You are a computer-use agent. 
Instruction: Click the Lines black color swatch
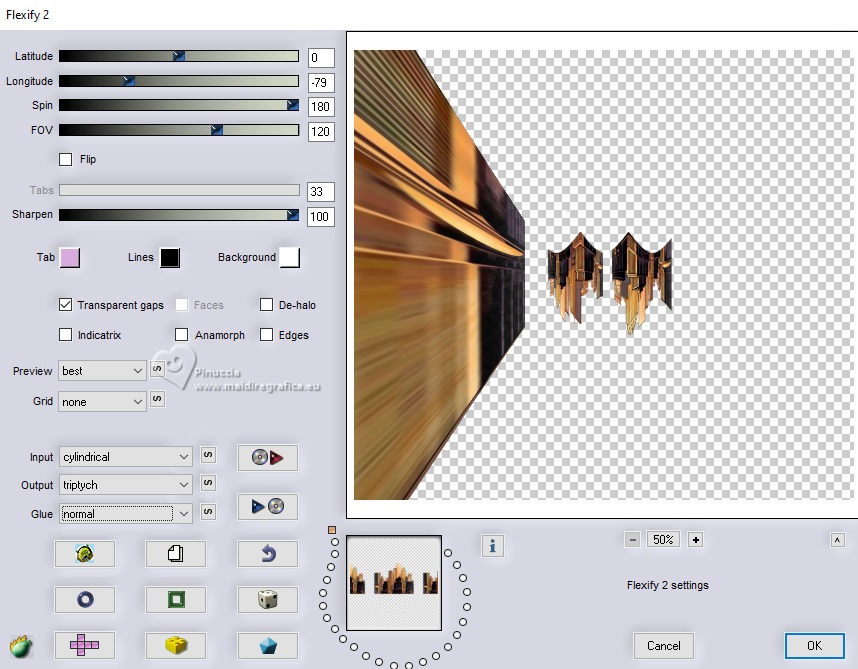[170, 258]
